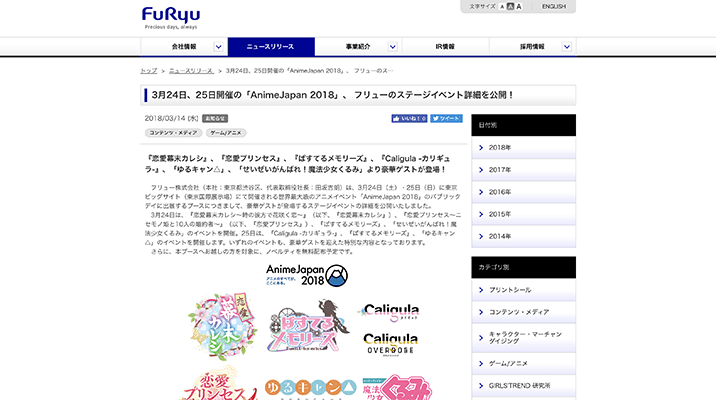Viewport: 716px width, 400px height.
Task: Open the 採用情報 menu
Action: 532,47
